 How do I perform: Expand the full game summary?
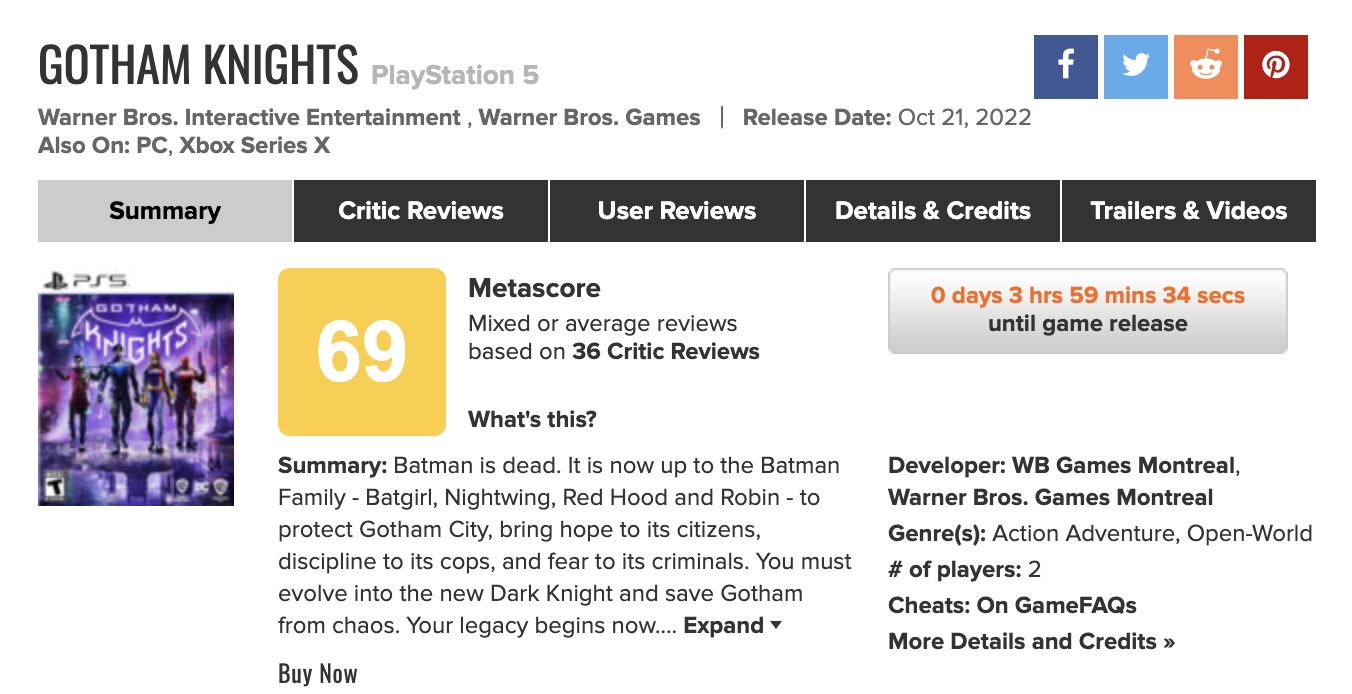[732, 626]
